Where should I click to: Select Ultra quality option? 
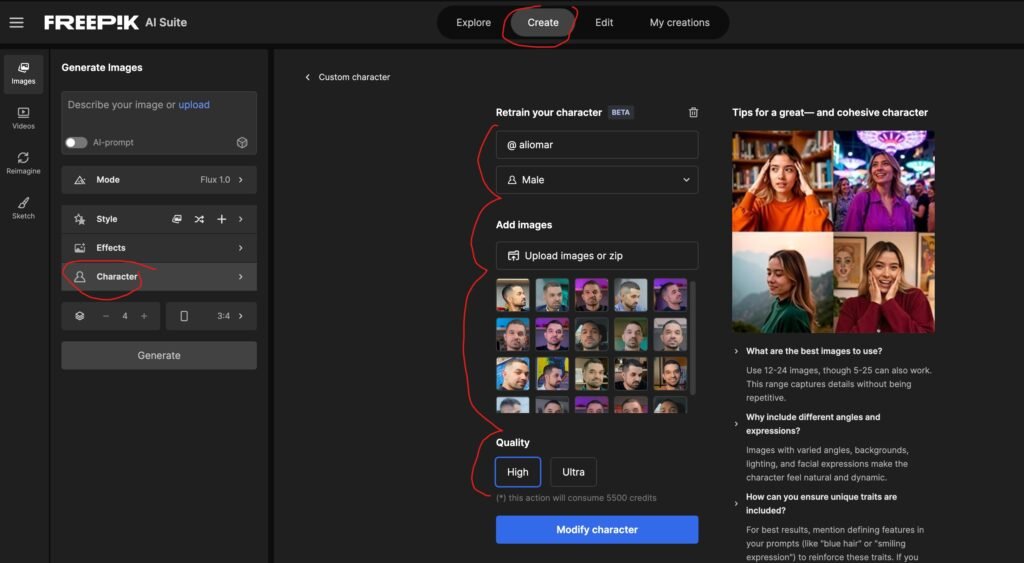(x=573, y=472)
